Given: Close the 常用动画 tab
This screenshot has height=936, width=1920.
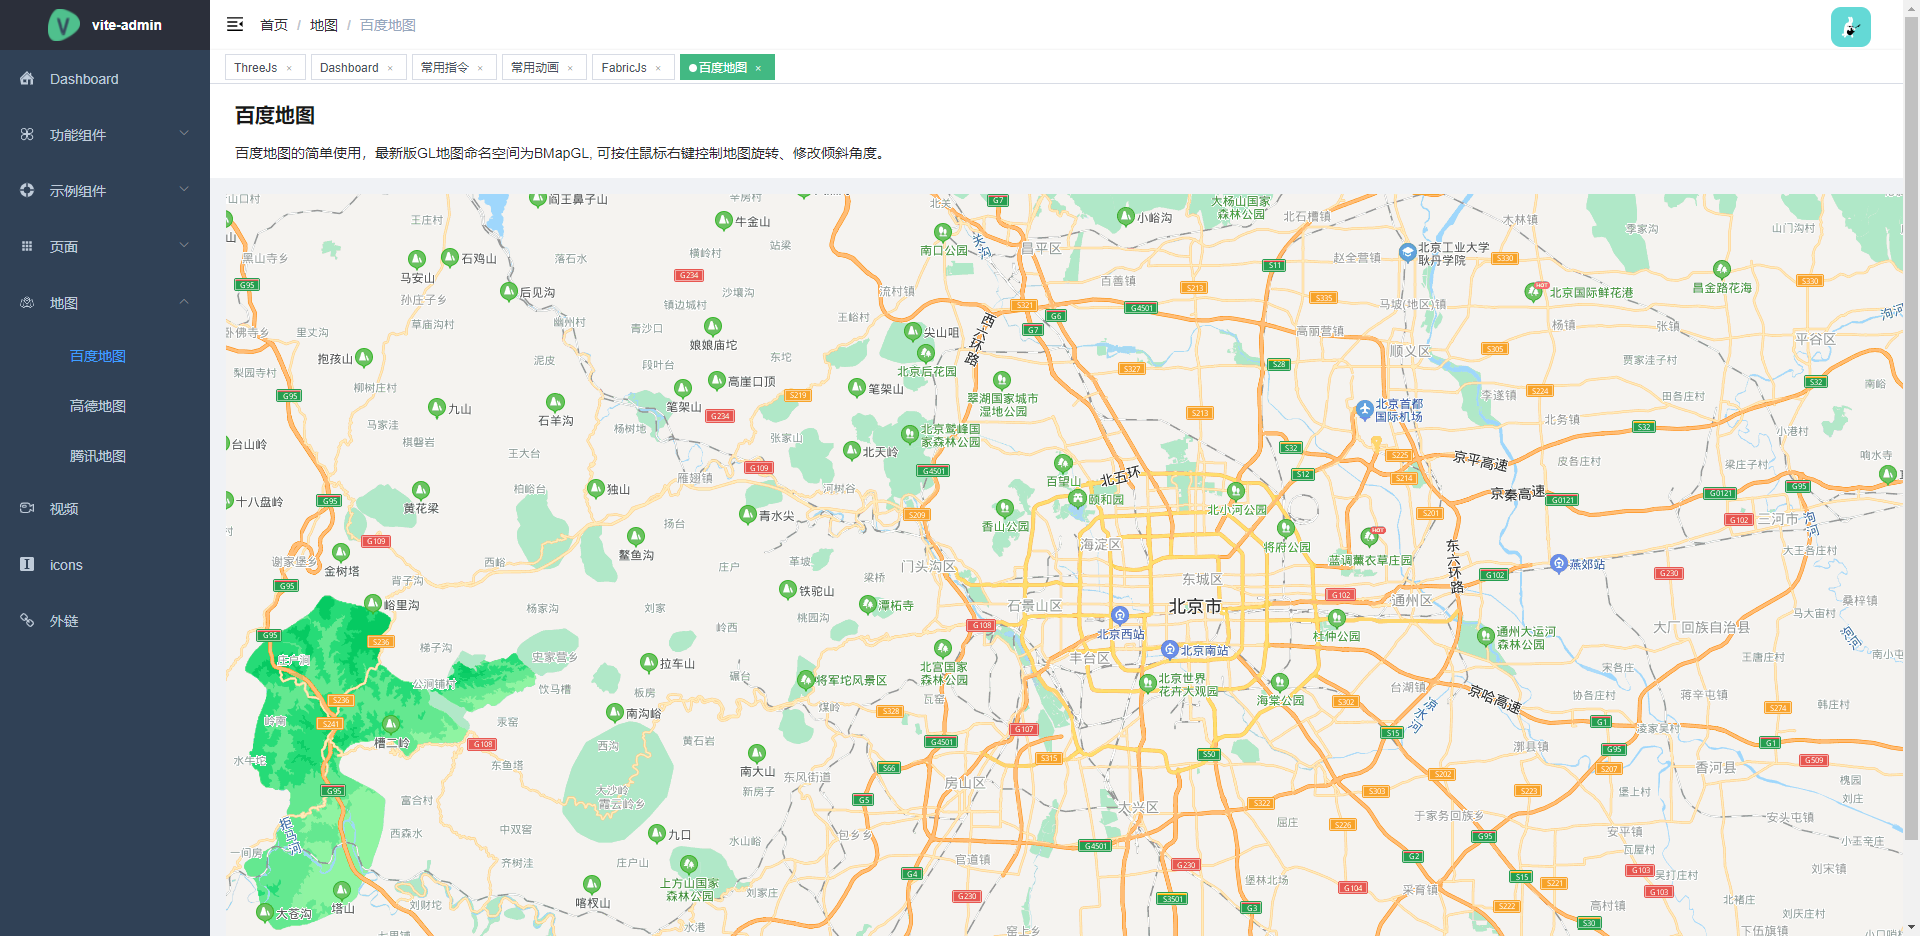Looking at the screenshot, I should [570, 68].
